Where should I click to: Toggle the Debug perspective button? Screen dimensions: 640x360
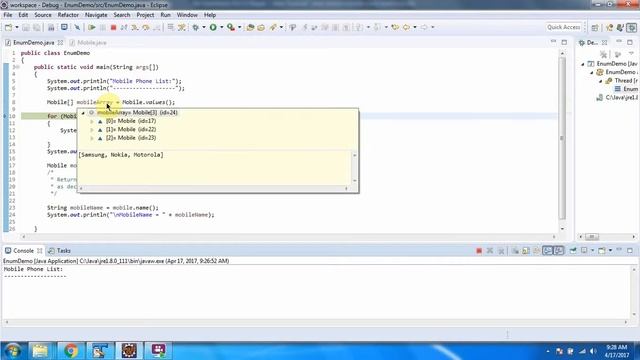click(x=632, y=27)
